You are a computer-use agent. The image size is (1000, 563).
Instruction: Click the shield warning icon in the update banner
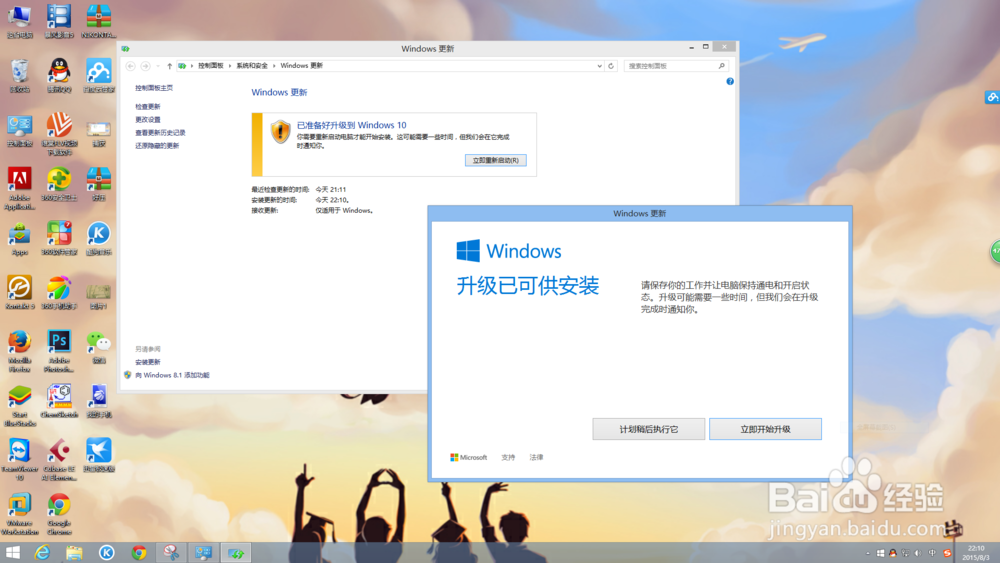[281, 132]
